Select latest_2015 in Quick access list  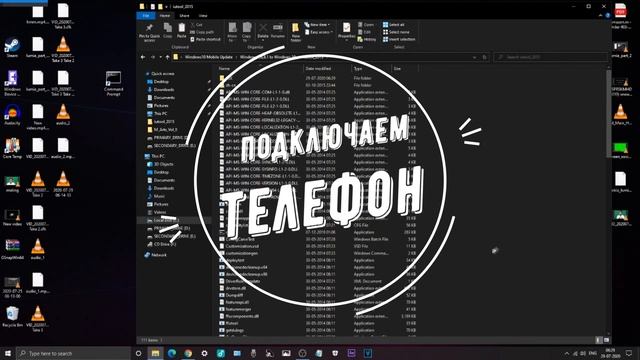tap(161, 122)
